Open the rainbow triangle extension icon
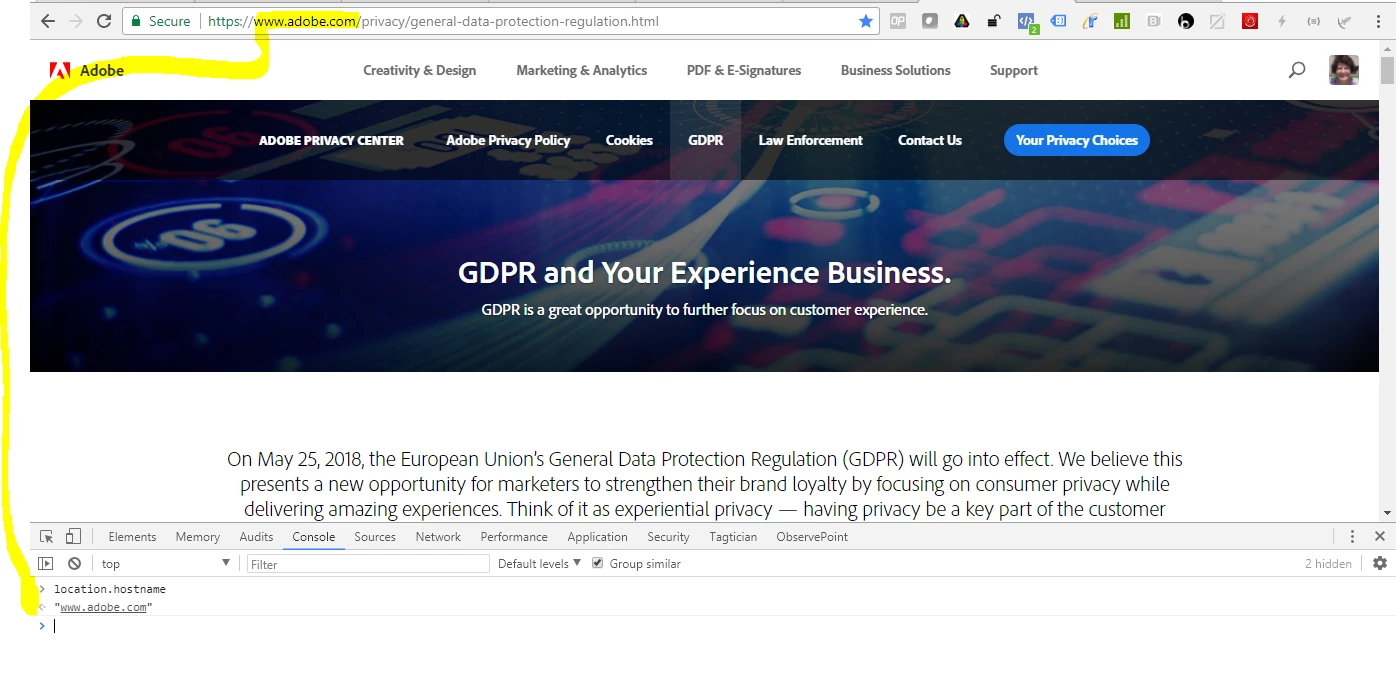Screen dimensions: 1396x695 [x=962, y=21]
